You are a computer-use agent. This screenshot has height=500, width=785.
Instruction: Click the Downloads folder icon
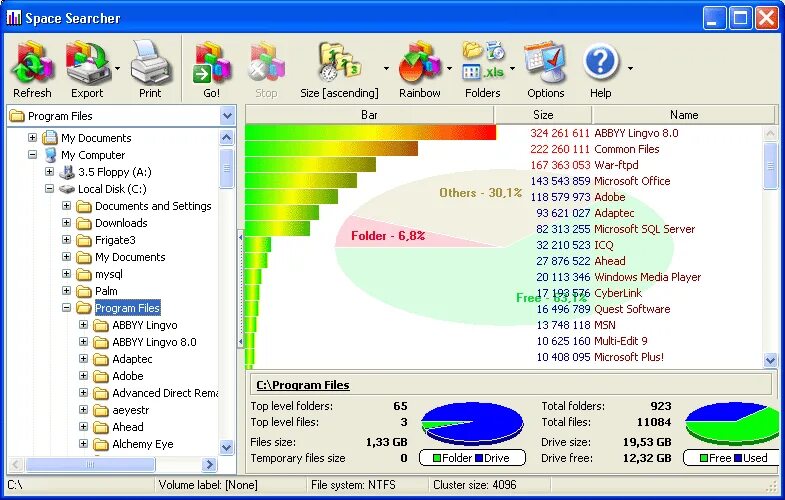click(84, 223)
